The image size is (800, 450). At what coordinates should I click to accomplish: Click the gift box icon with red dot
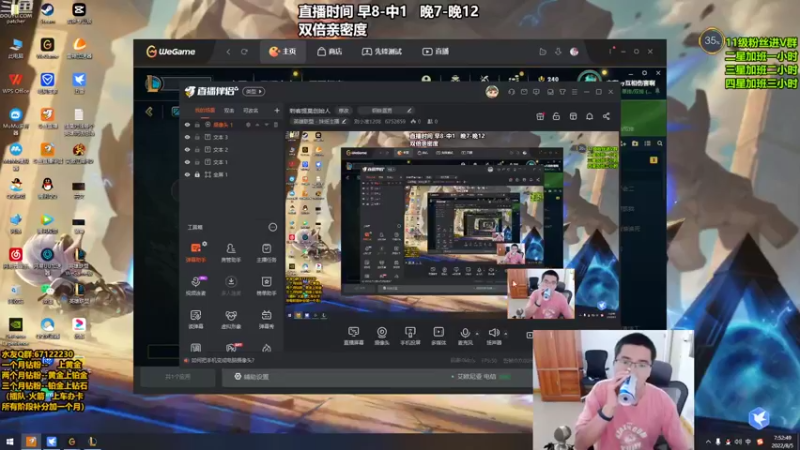[540, 116]
